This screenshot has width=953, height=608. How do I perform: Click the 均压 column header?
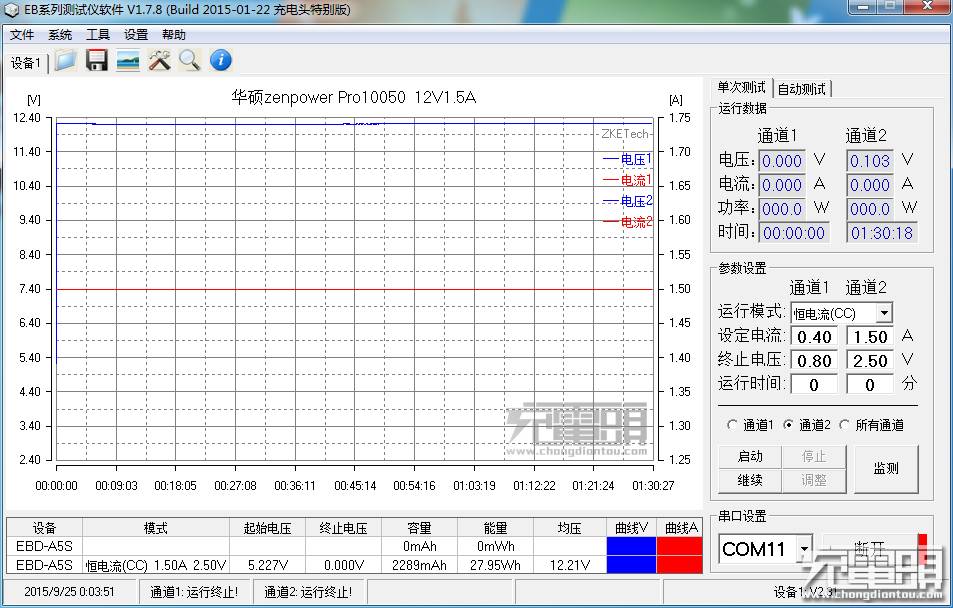(569, 528)
